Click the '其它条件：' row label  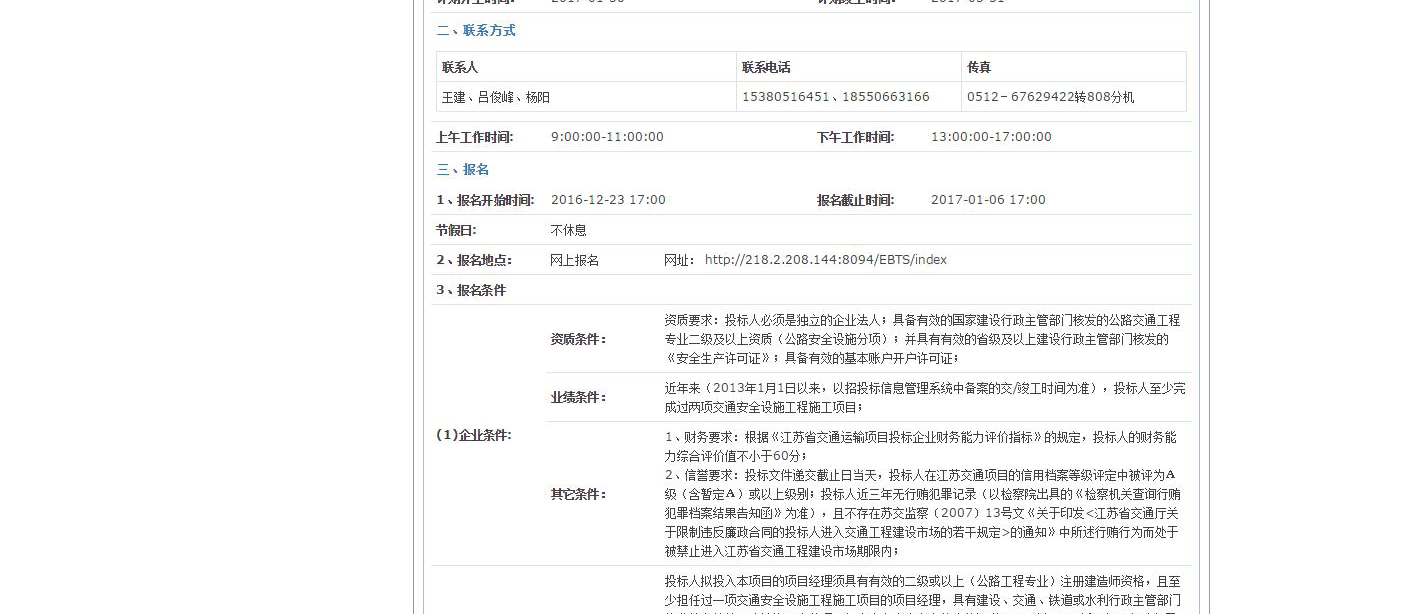point(578,494)
